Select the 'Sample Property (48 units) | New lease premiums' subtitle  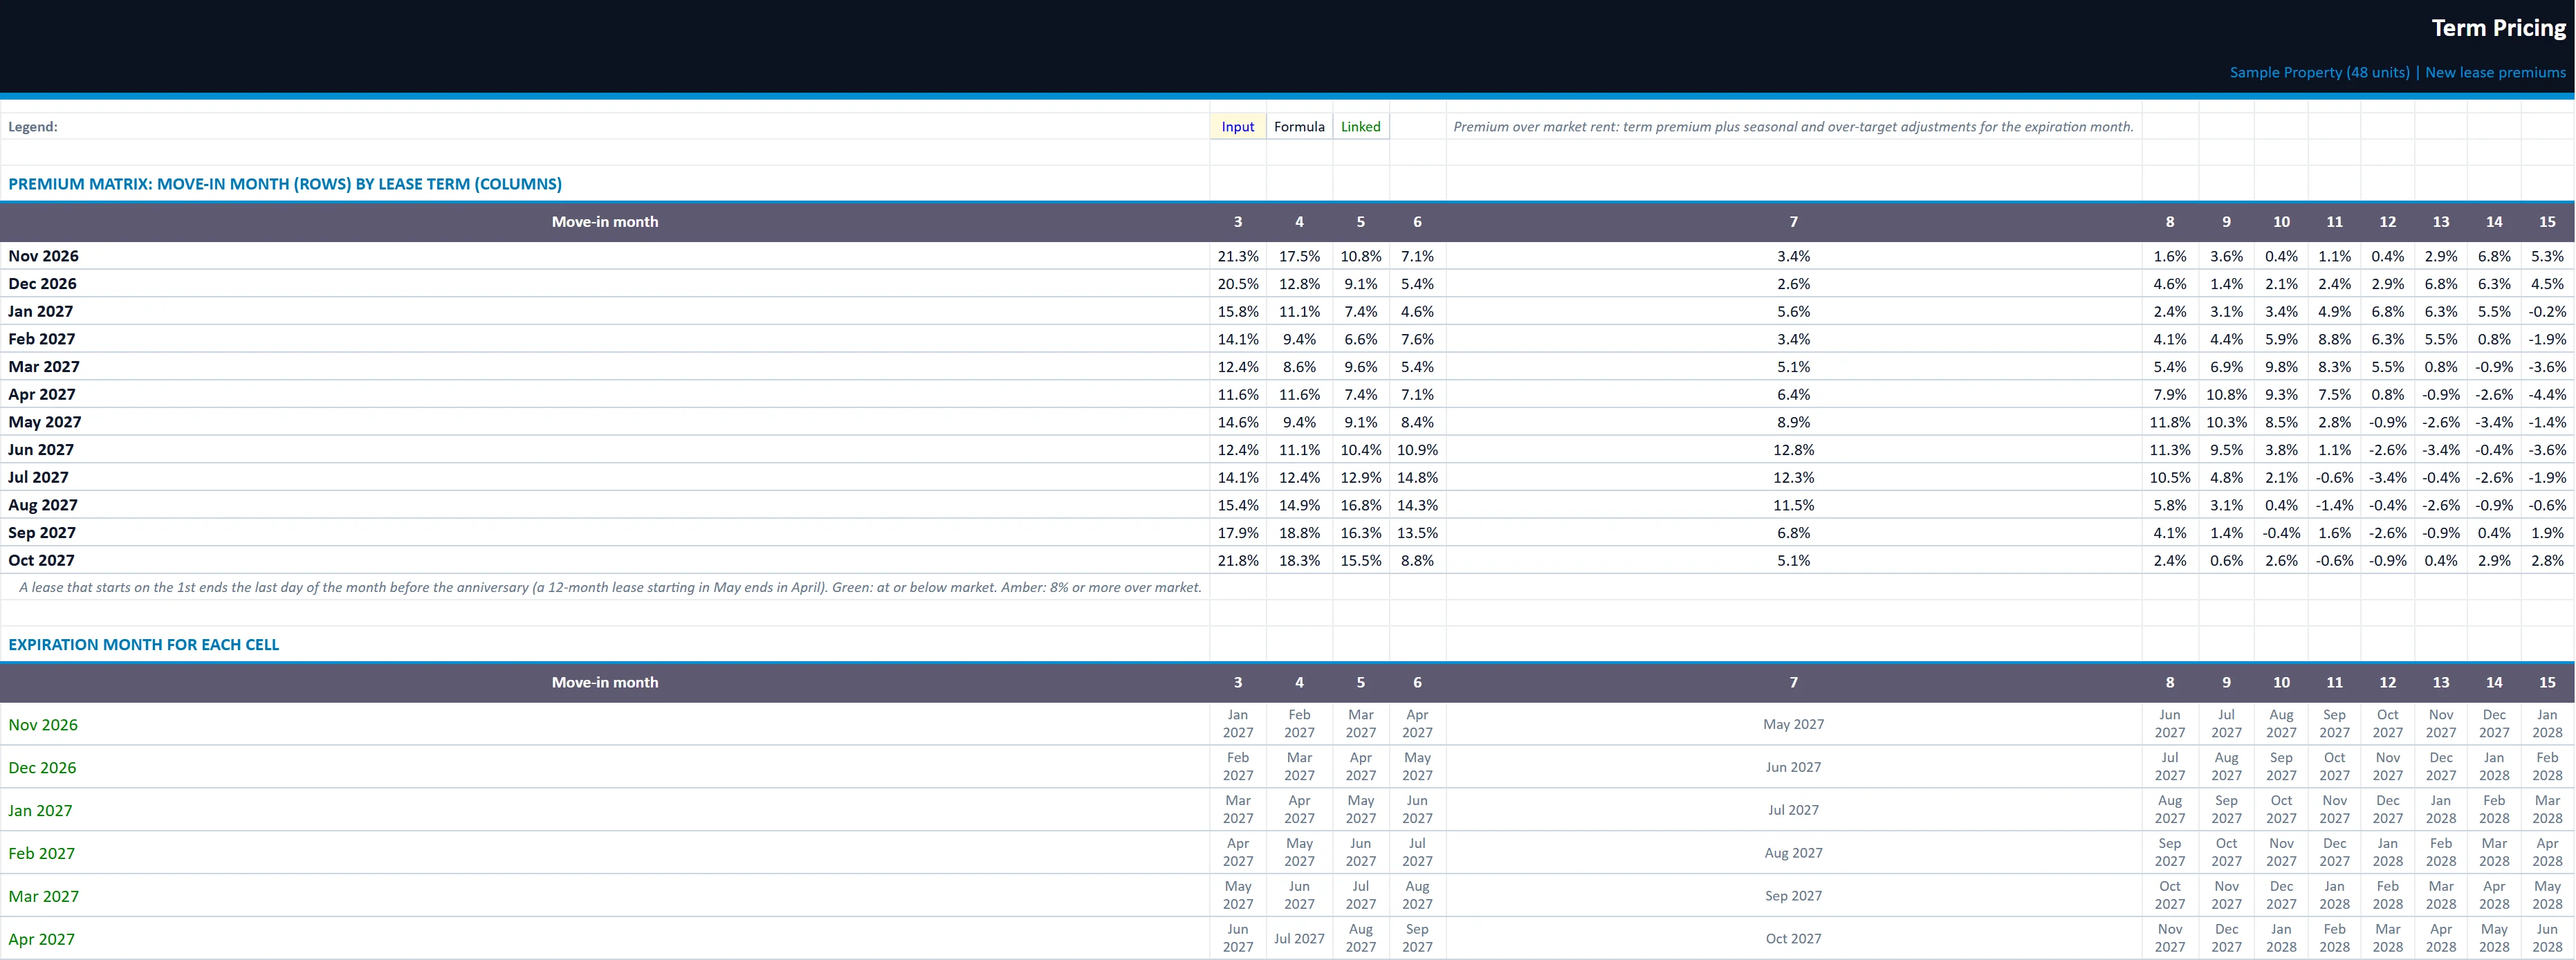pos(2397,72)
